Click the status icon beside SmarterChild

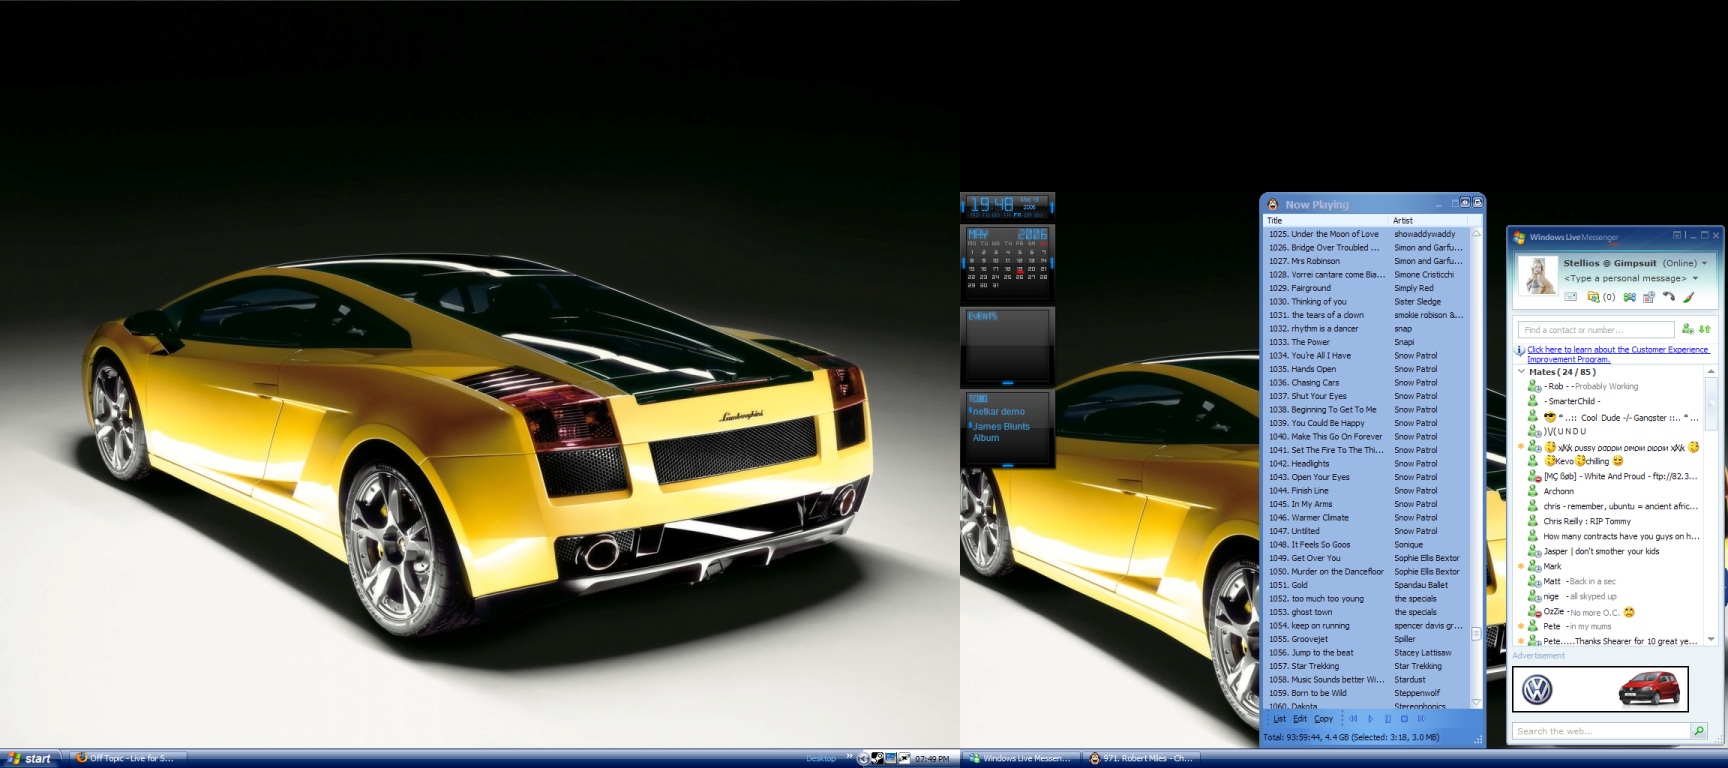click(x=1533, y=401)
